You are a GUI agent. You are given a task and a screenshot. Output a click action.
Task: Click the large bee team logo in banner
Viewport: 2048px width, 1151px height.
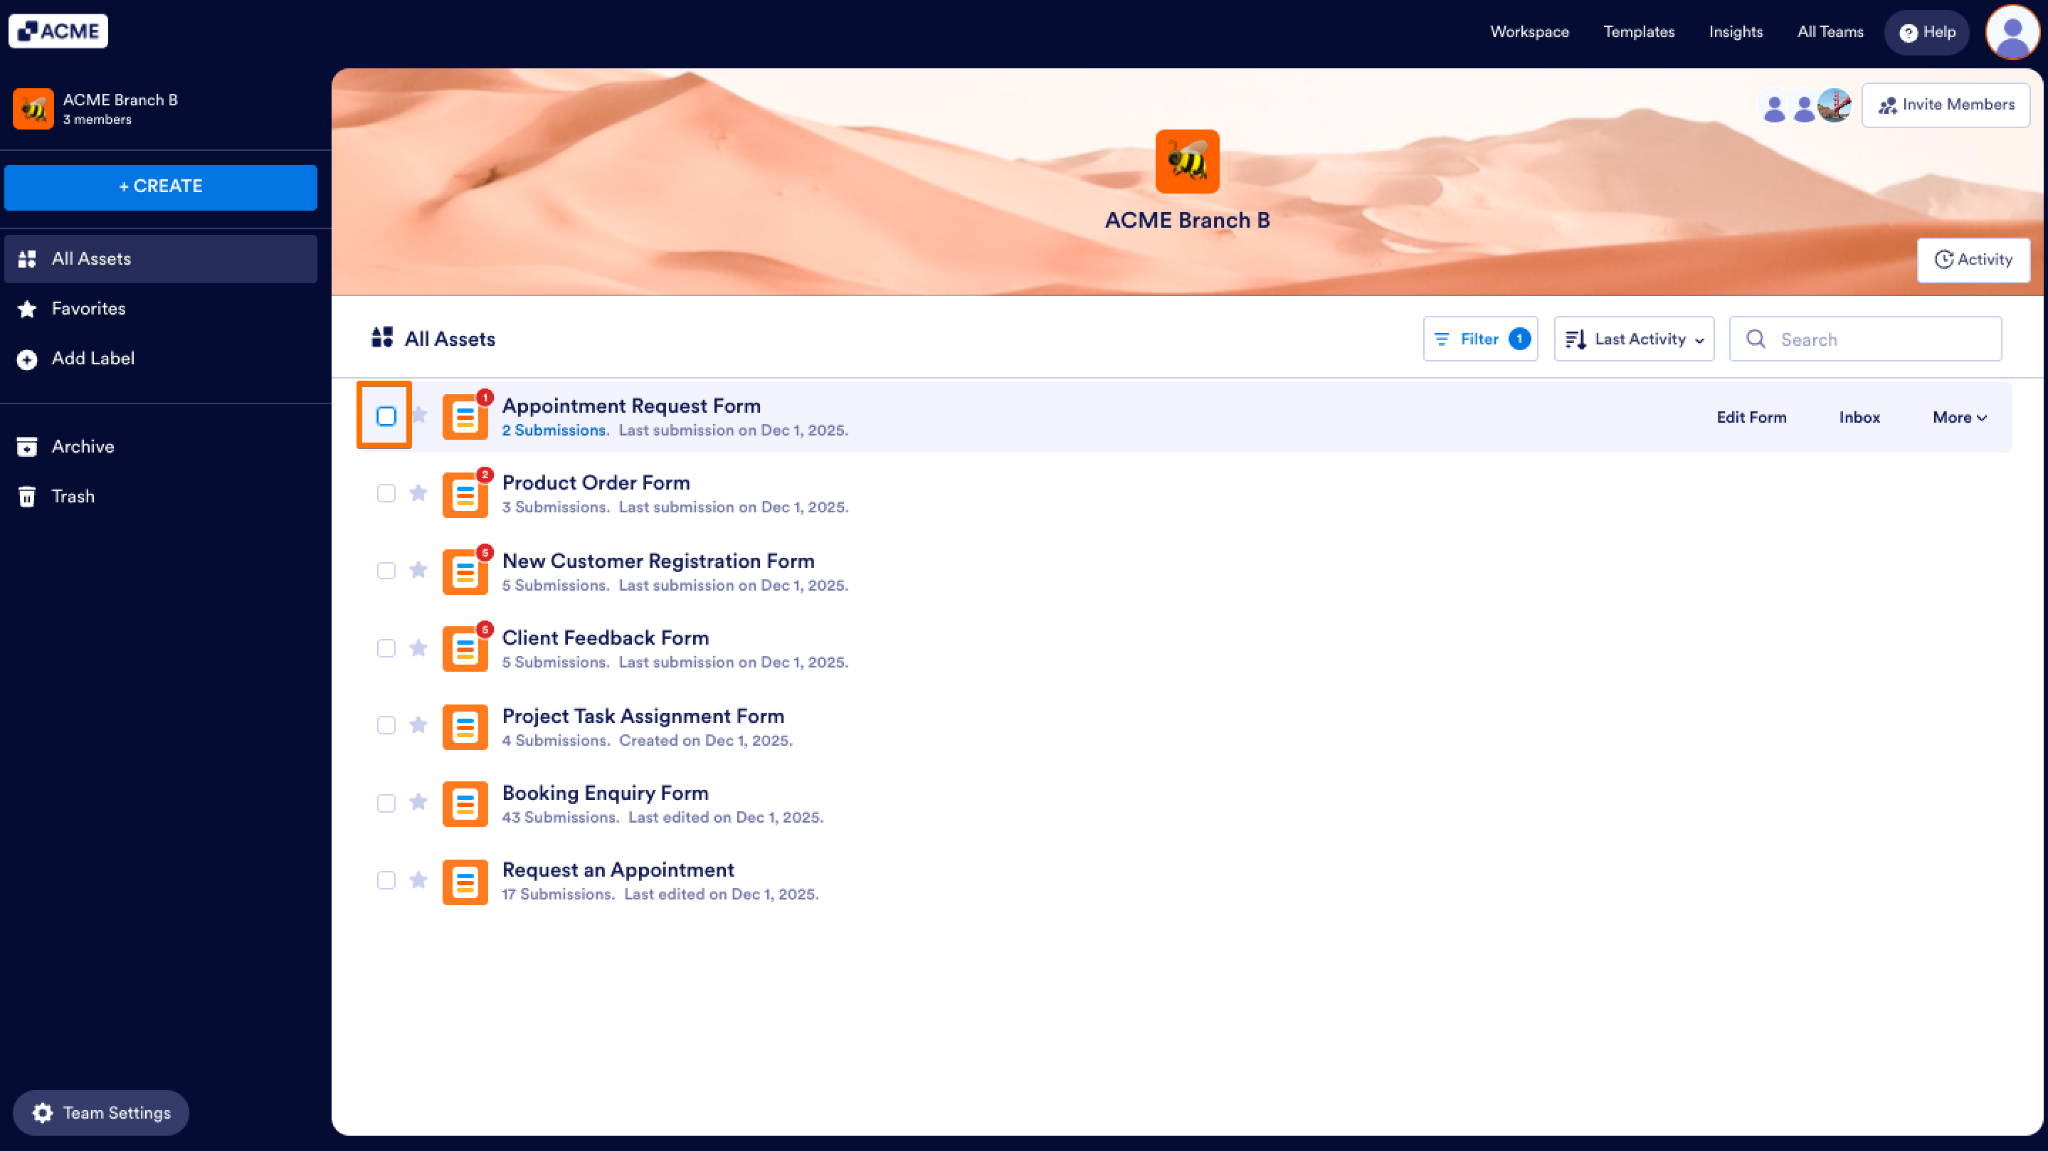(x=1187, y=161)
